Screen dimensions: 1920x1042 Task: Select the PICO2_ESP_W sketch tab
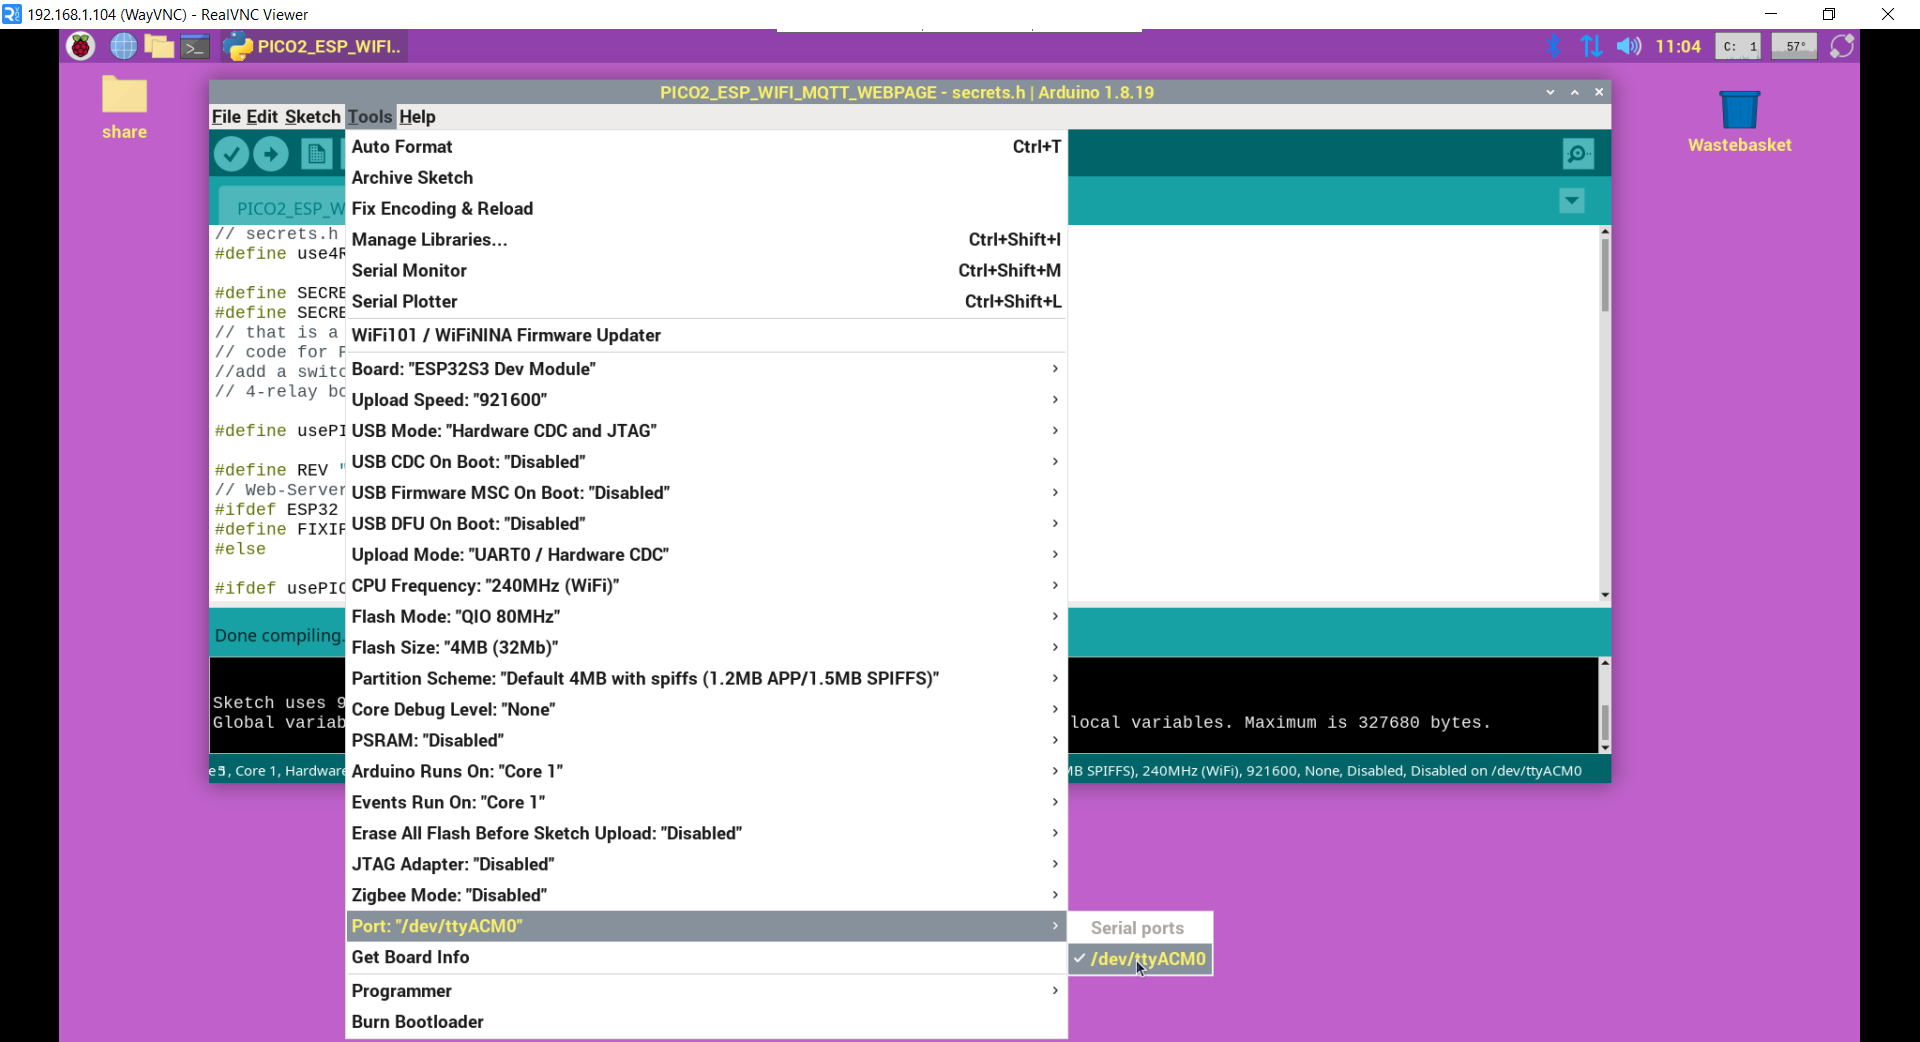[284, 208]
